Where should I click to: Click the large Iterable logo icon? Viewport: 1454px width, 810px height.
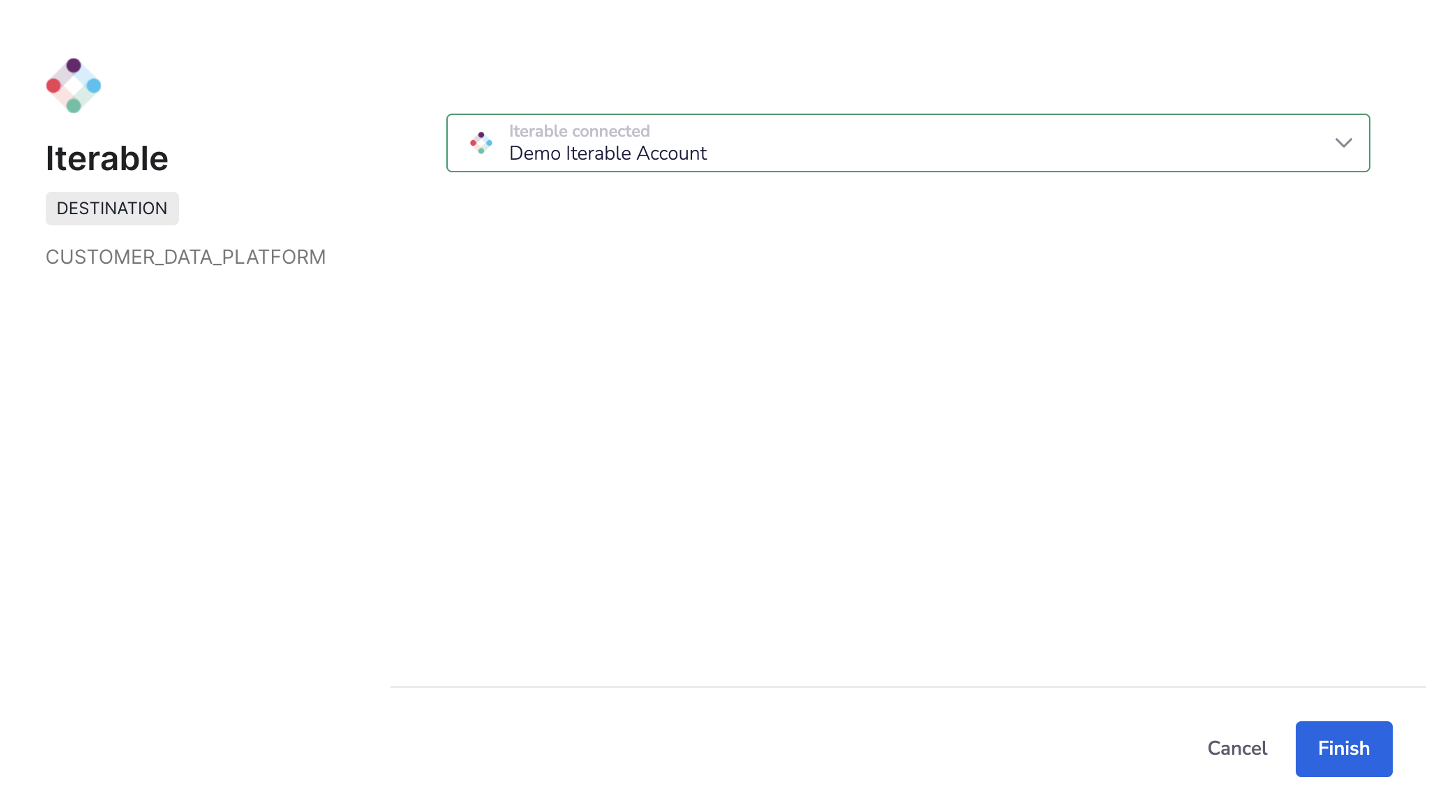74,86
